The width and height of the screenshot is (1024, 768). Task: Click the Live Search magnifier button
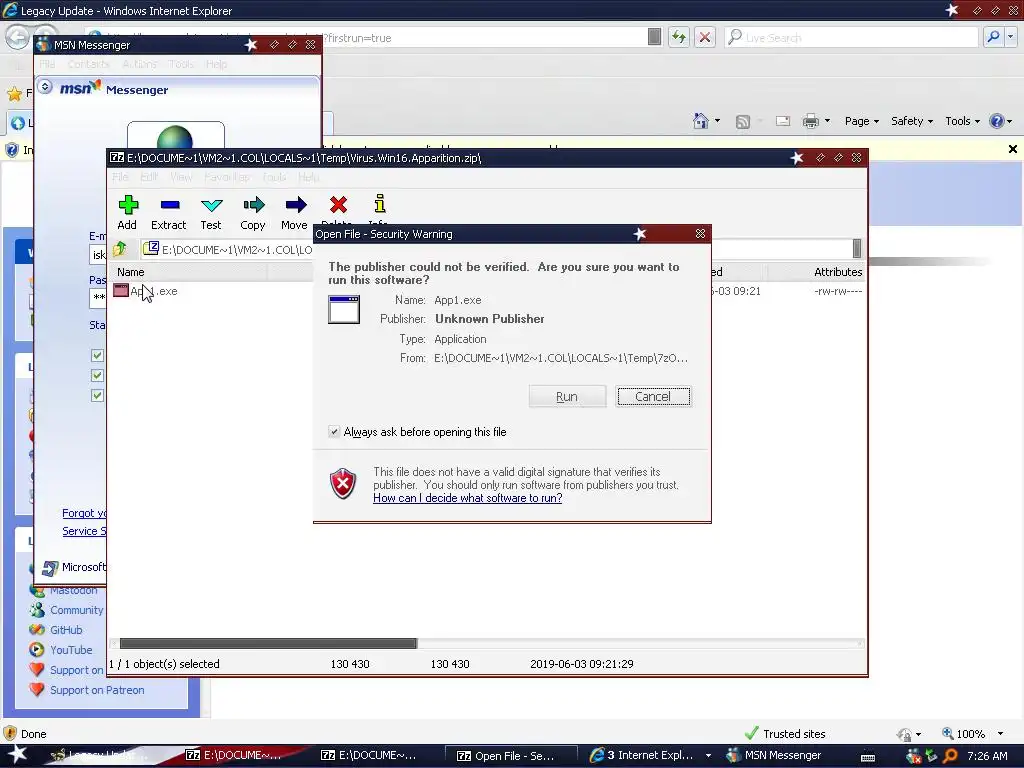(x=993, y=37)
